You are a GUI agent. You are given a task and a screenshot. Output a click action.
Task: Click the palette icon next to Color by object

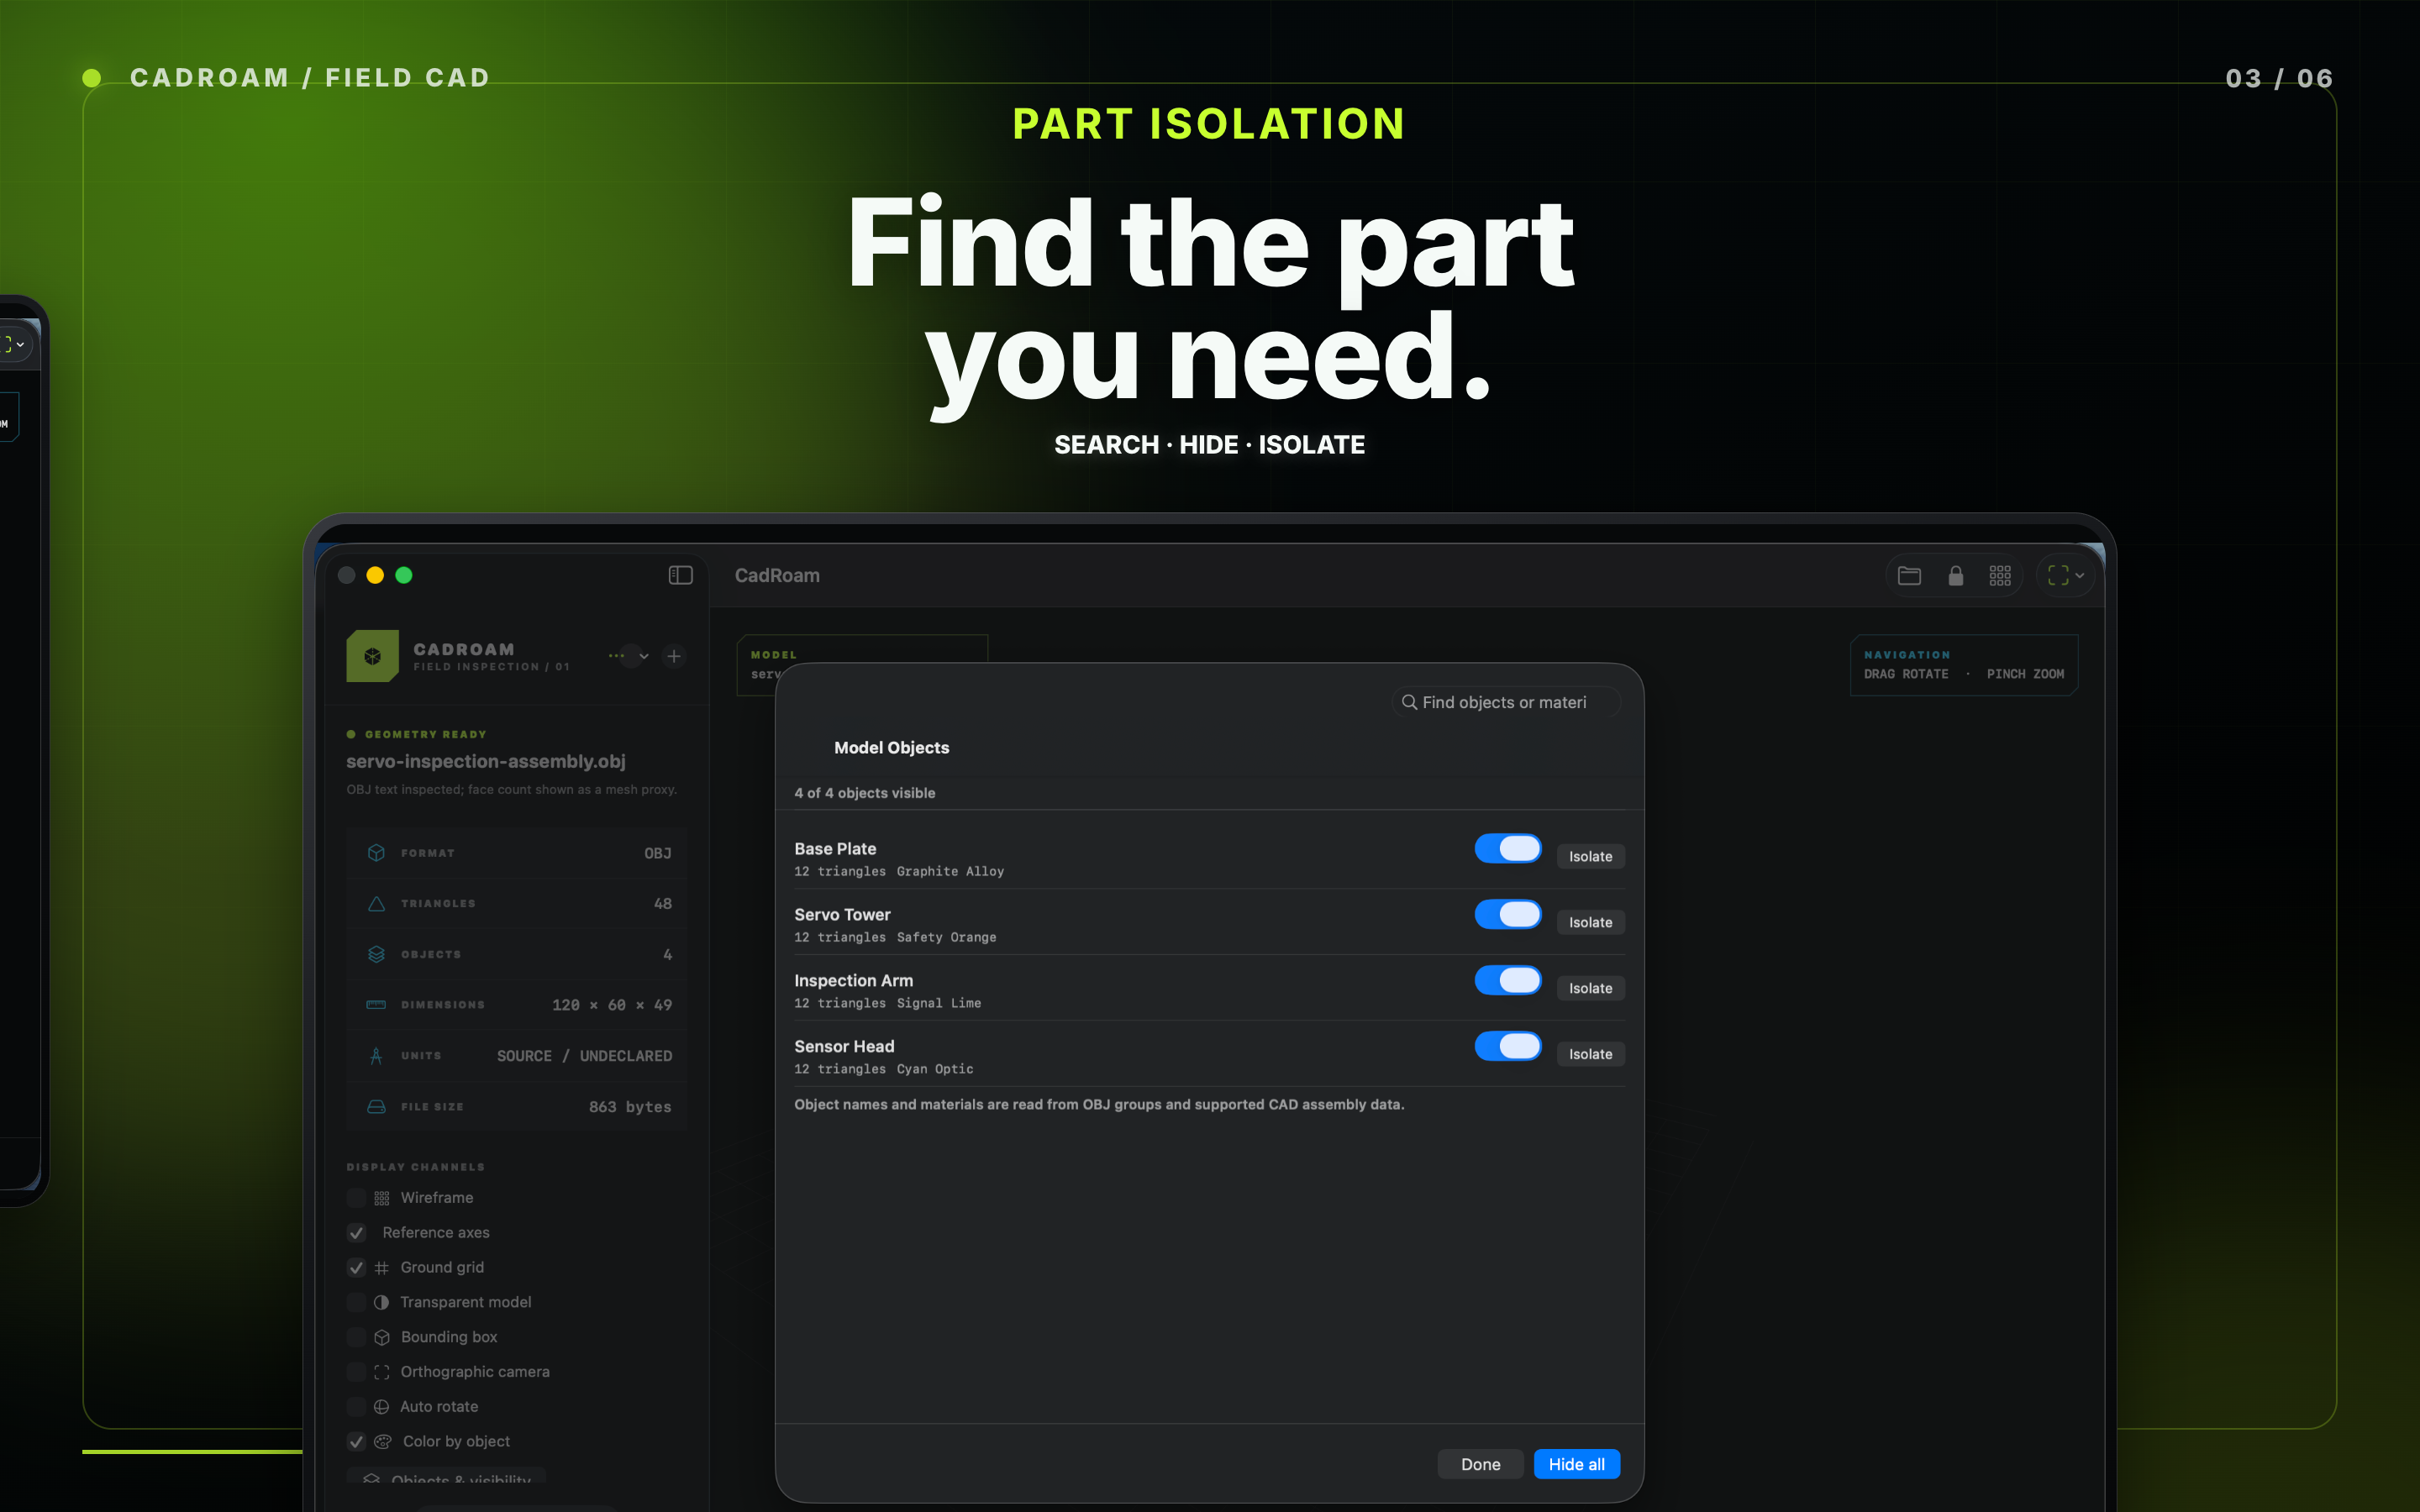(x=383, y=1442)
